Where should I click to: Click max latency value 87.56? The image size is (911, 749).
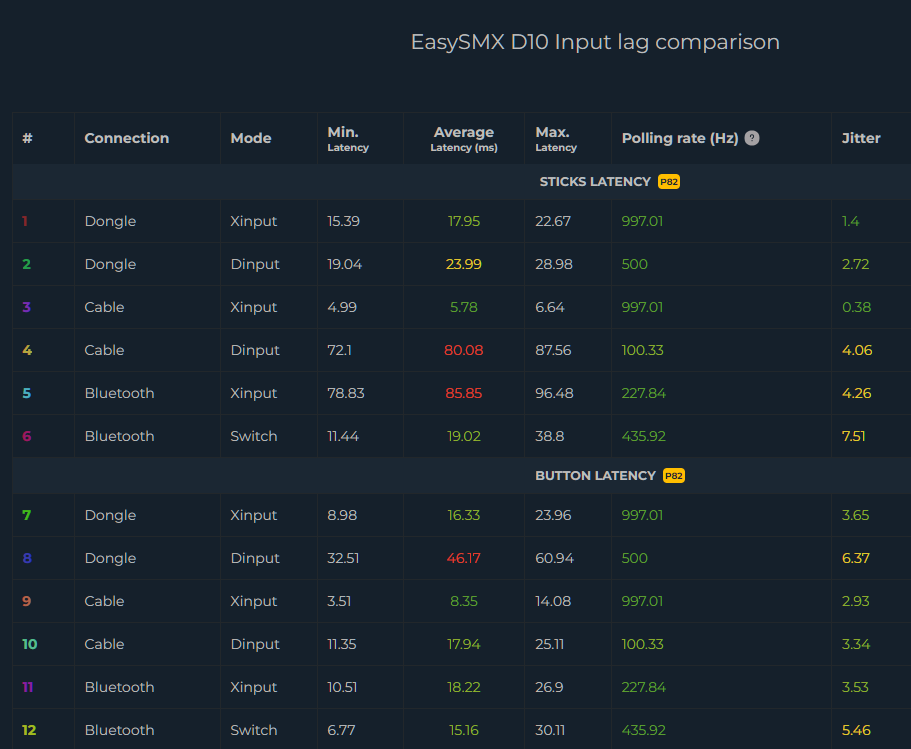553,350
